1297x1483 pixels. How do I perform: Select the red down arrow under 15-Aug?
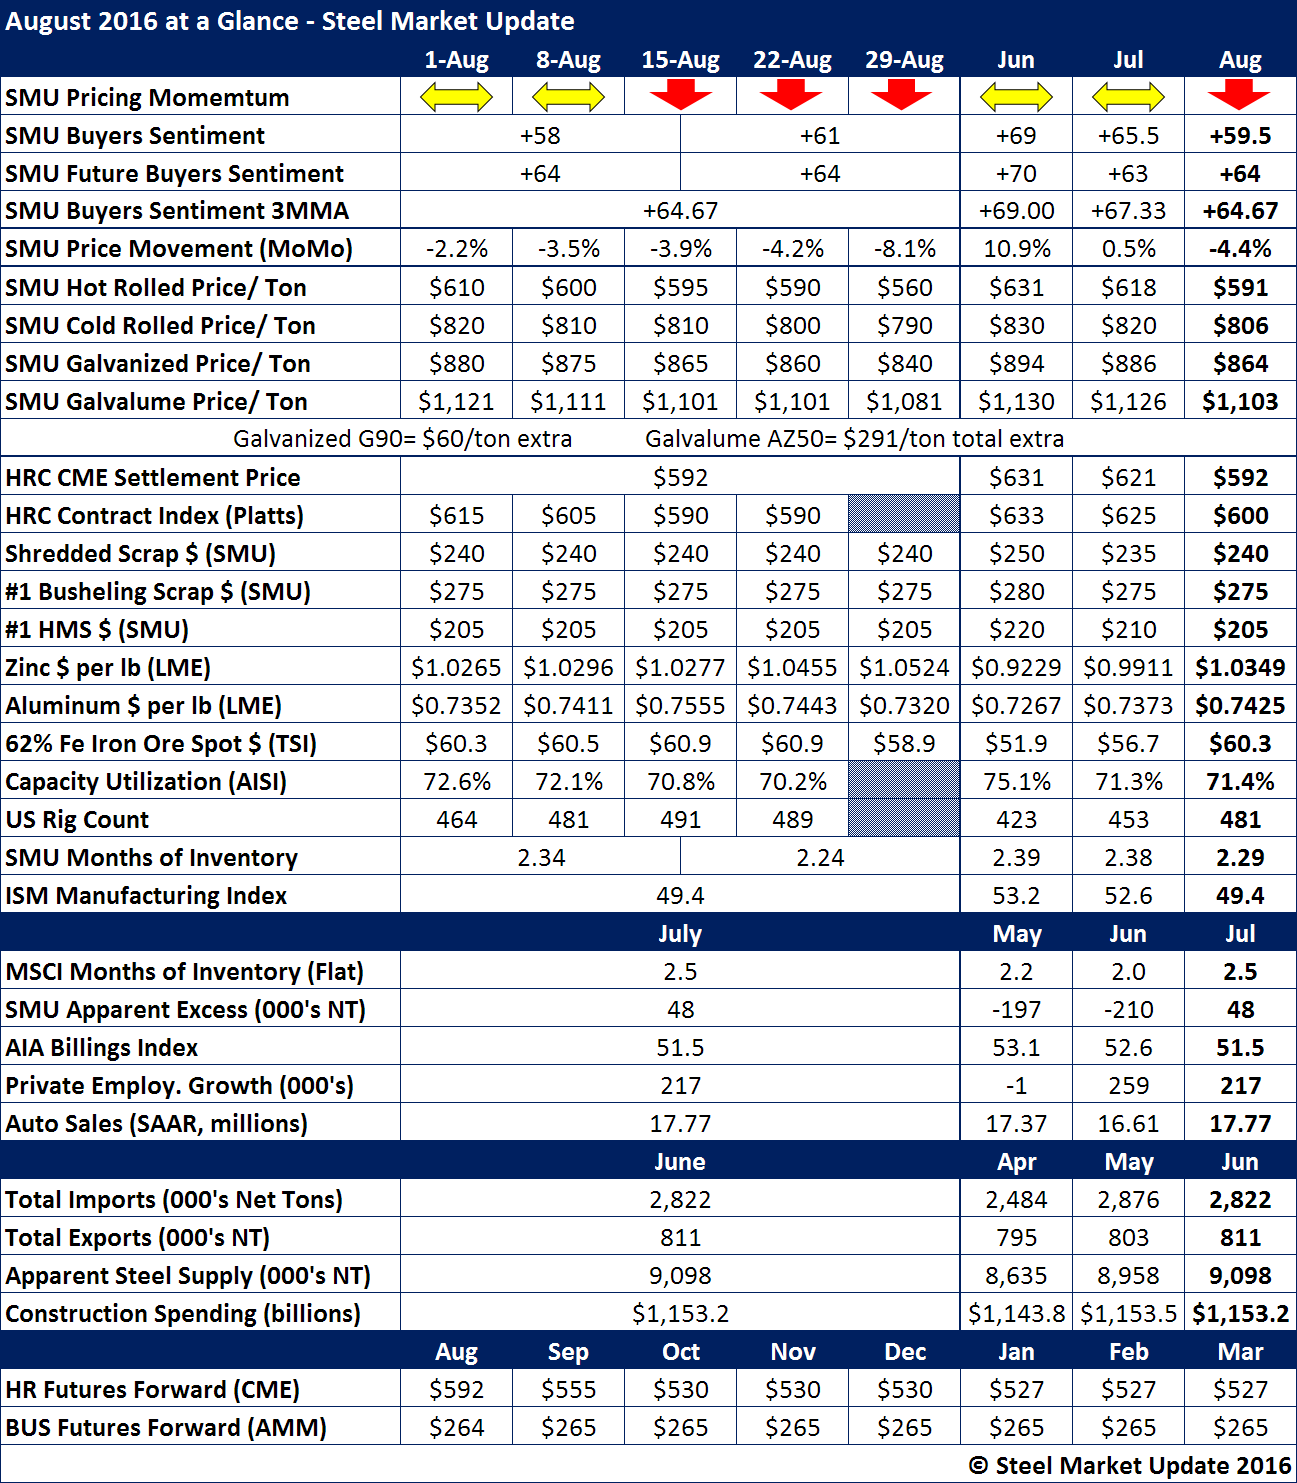click(x=680, y=96)
